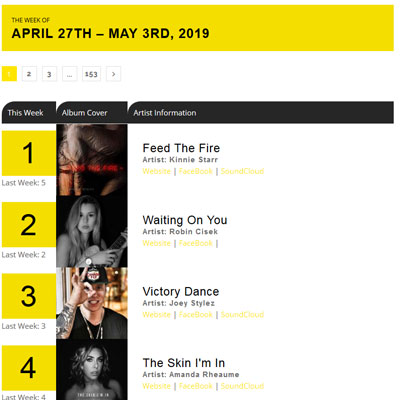Click pagination ellipsis button
The height and width of the screenshot is (400, 400).
click(x=69, y=74)
